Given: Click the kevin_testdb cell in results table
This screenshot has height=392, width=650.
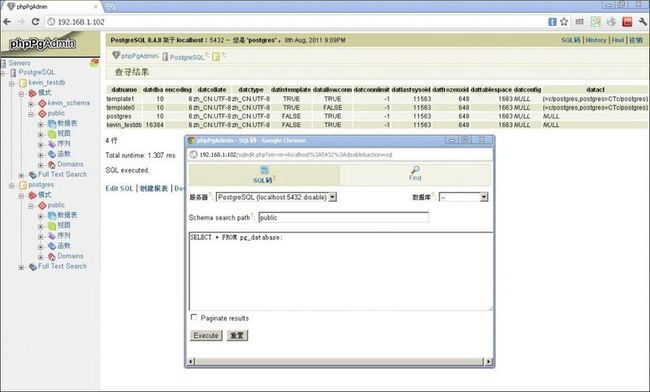Looking at the screenshot, I should click(124, 125).
